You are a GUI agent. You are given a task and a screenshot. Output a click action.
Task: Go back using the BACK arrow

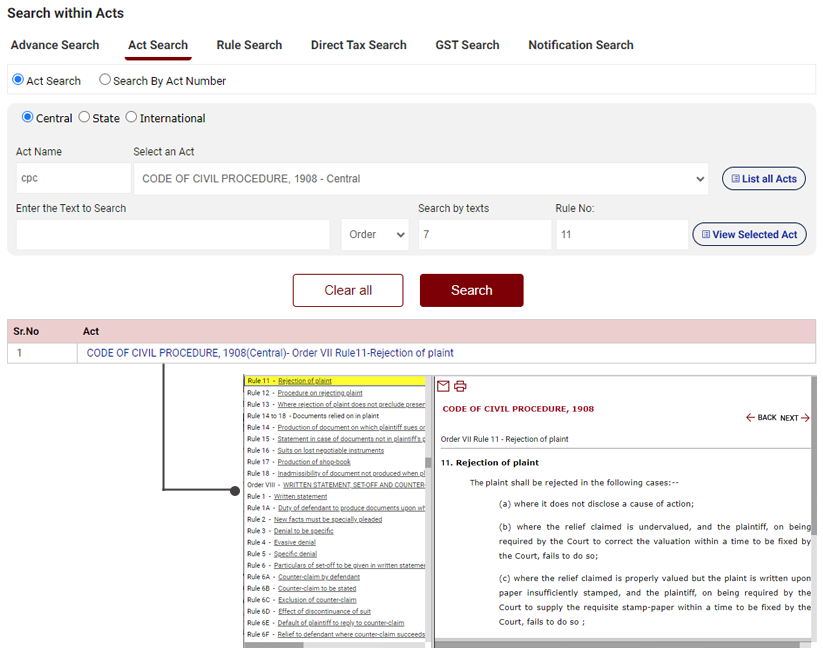(761, 418)
